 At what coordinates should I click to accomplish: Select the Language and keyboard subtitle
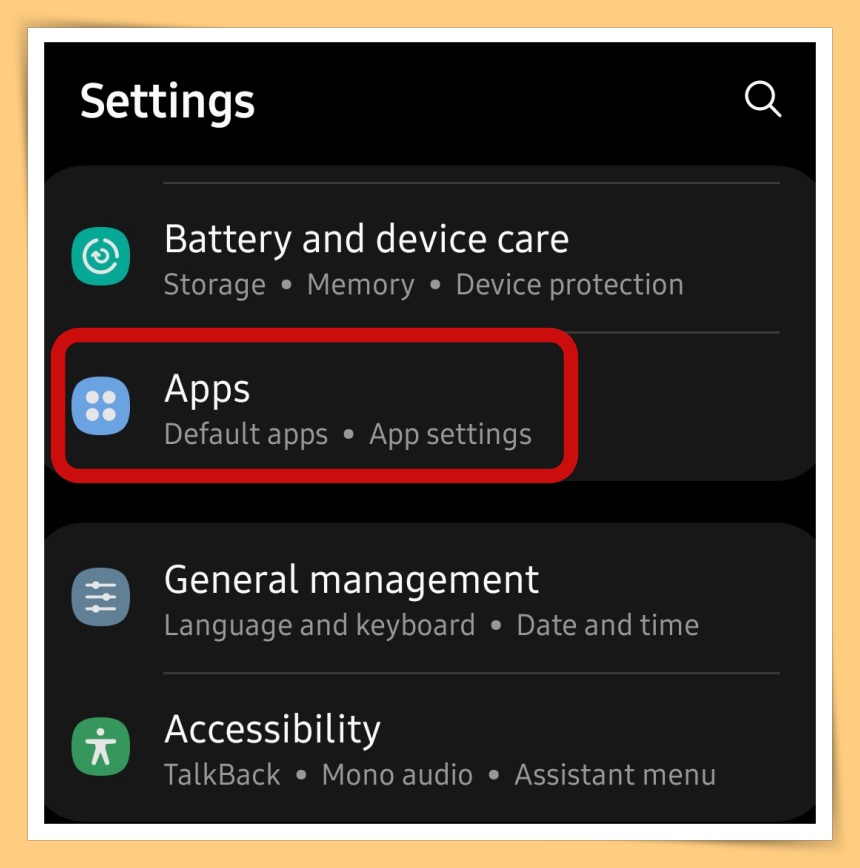click(x=320, y=626)
